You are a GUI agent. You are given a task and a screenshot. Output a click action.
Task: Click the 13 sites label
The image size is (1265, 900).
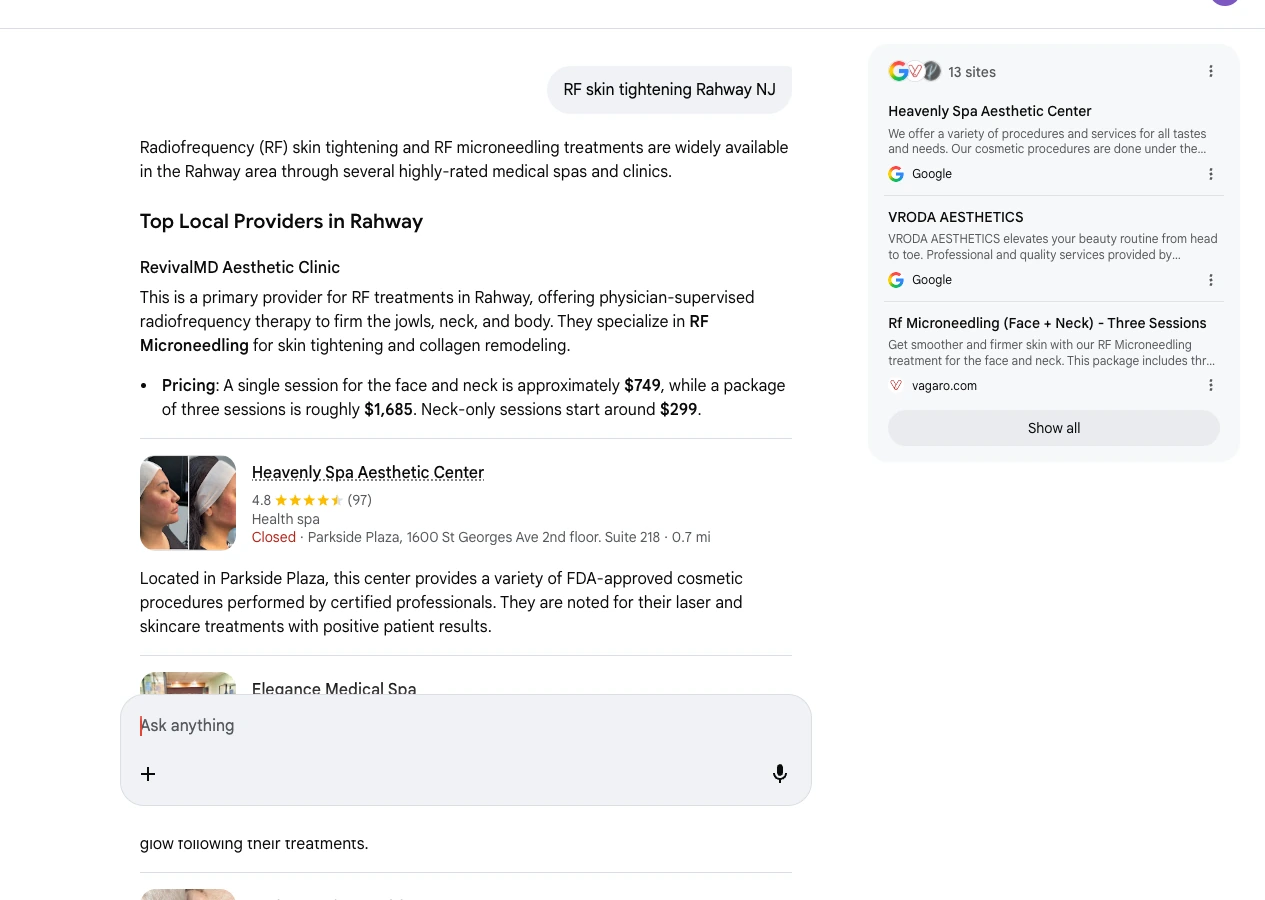pos(972,72)
